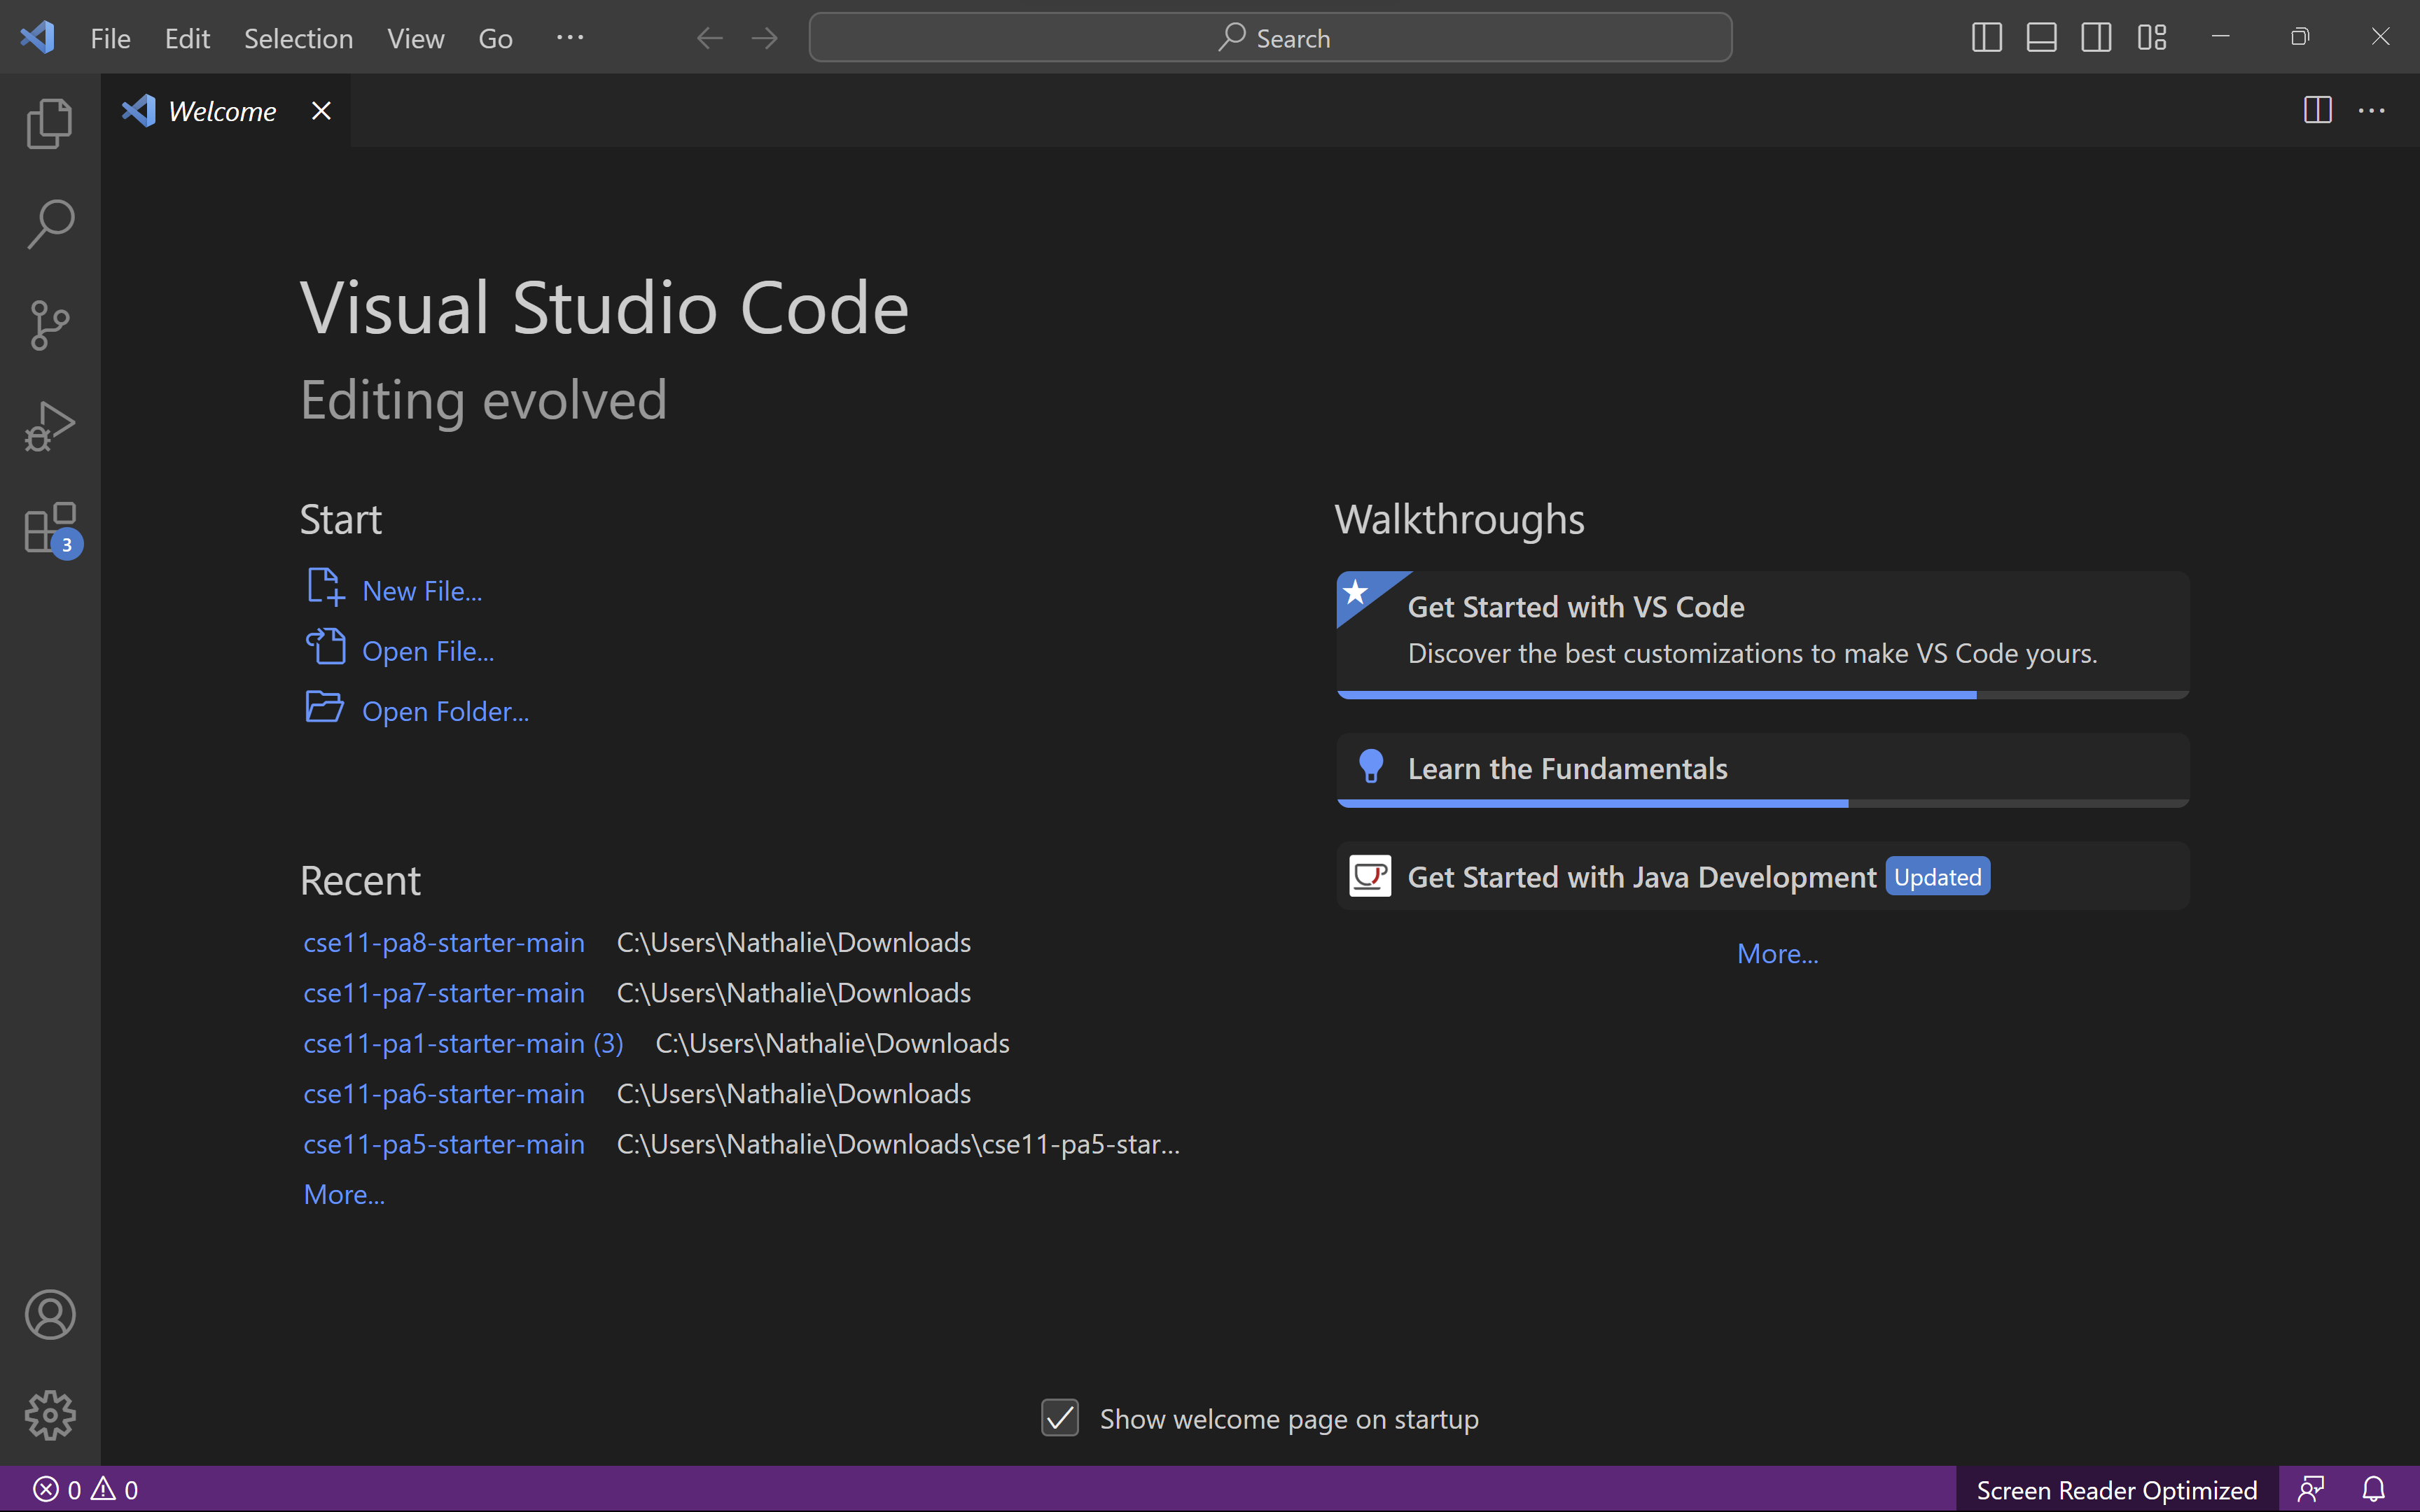Open recent folder cse11-pa8-starter-main
The height and width of the screenshot is (1512, 2420).
[444, 942]
